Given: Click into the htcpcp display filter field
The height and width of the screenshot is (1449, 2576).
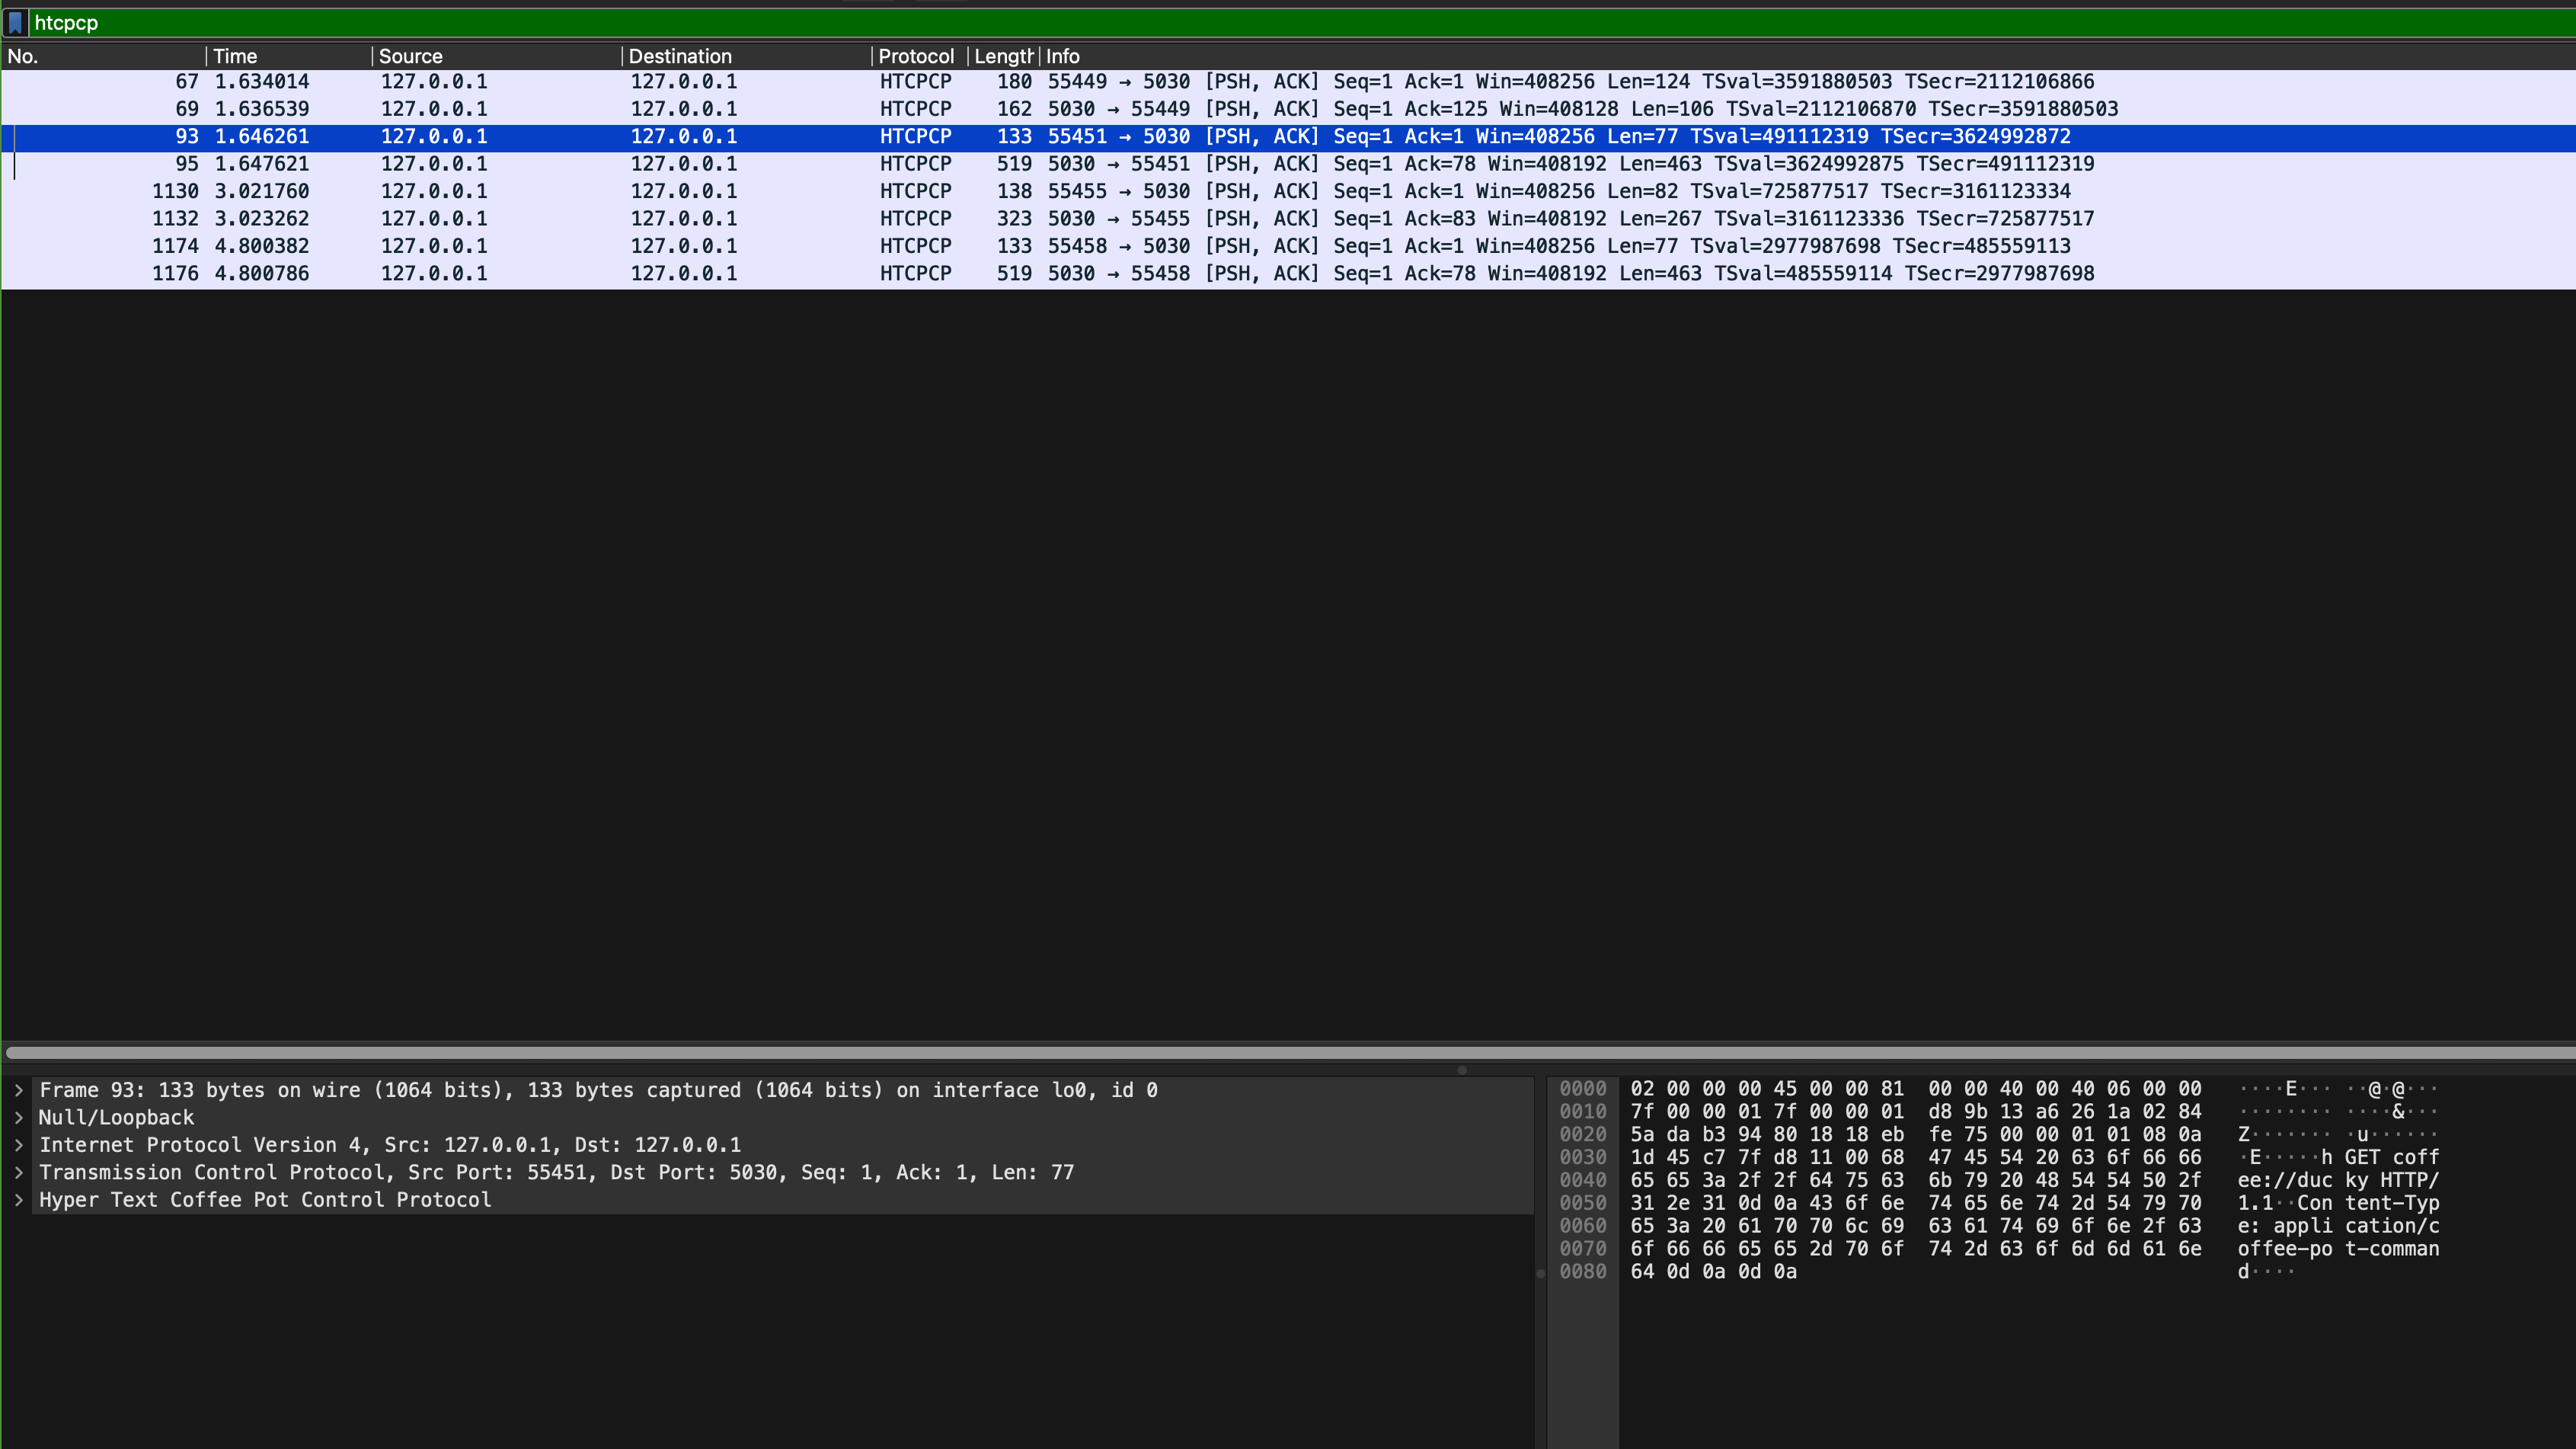Looking at the screenshot, I should click(1200, 22).
